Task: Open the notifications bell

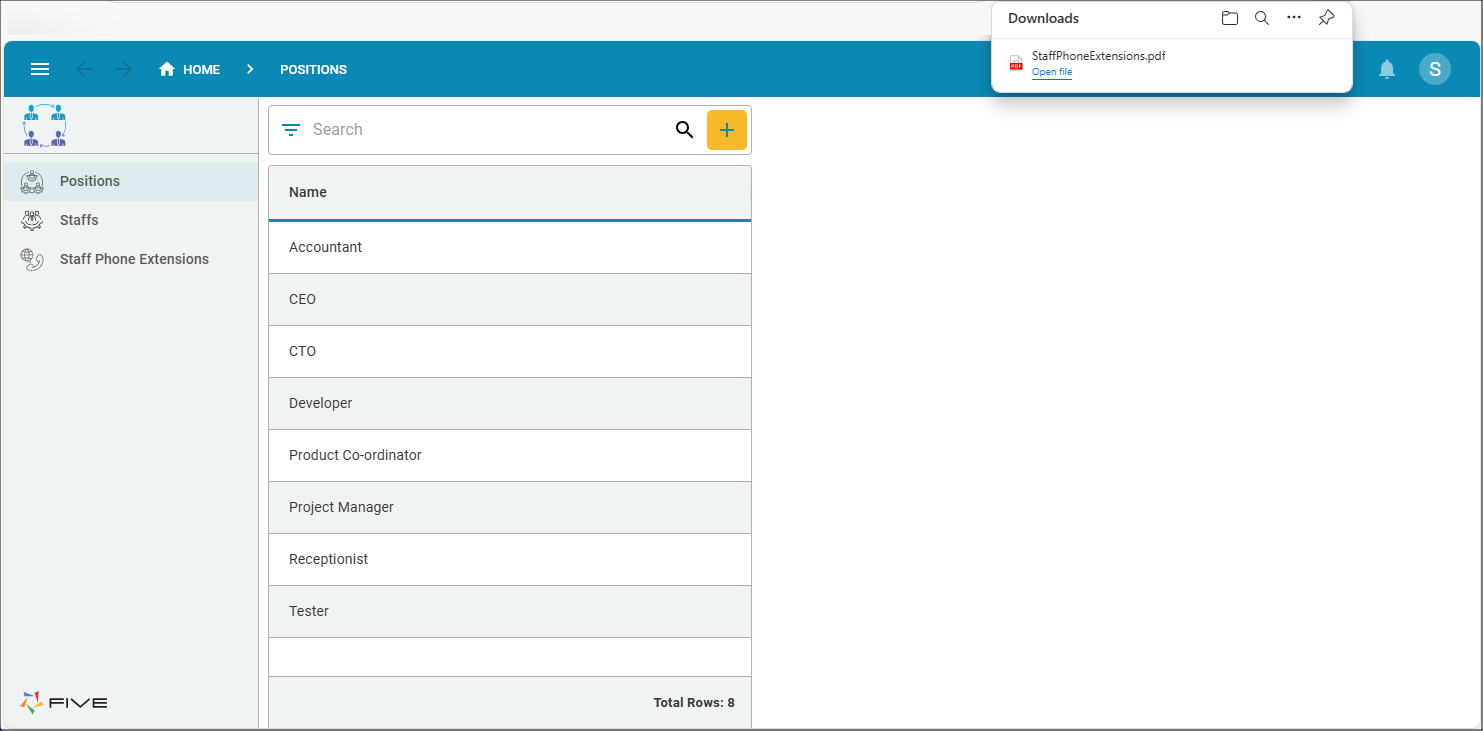Action: click(x=1386, y=69)
